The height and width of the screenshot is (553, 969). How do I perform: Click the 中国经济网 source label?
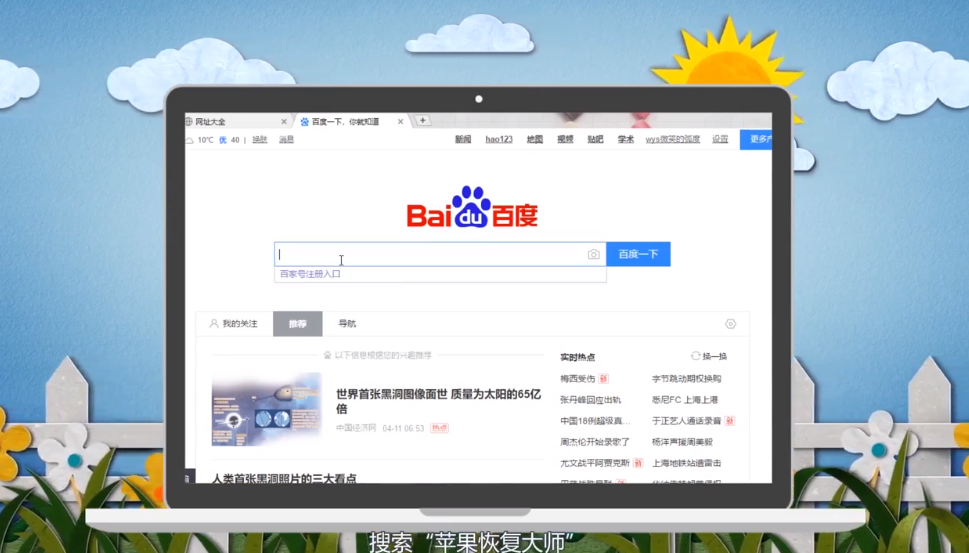click(x=356, y=428)
